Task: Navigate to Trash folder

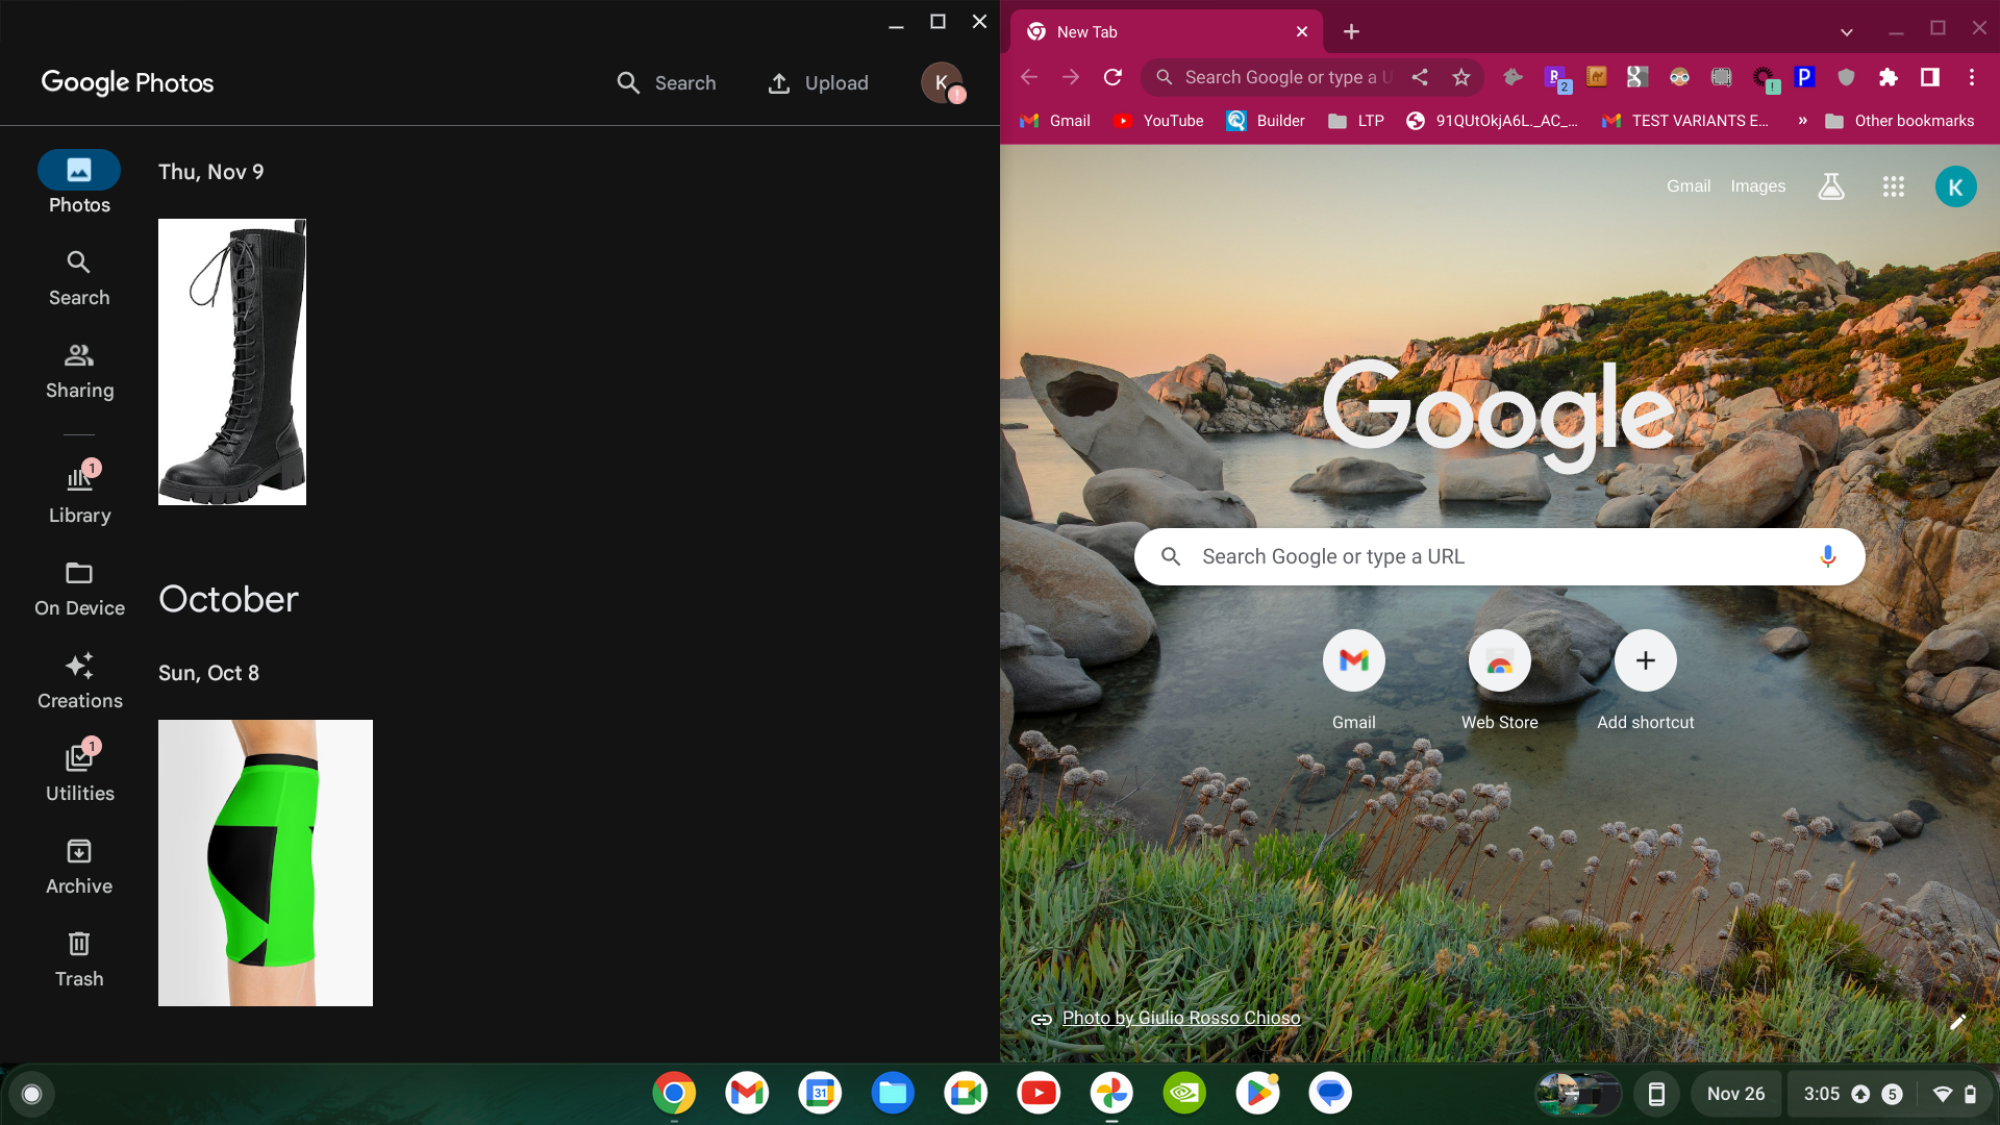Action: point(80,957)
